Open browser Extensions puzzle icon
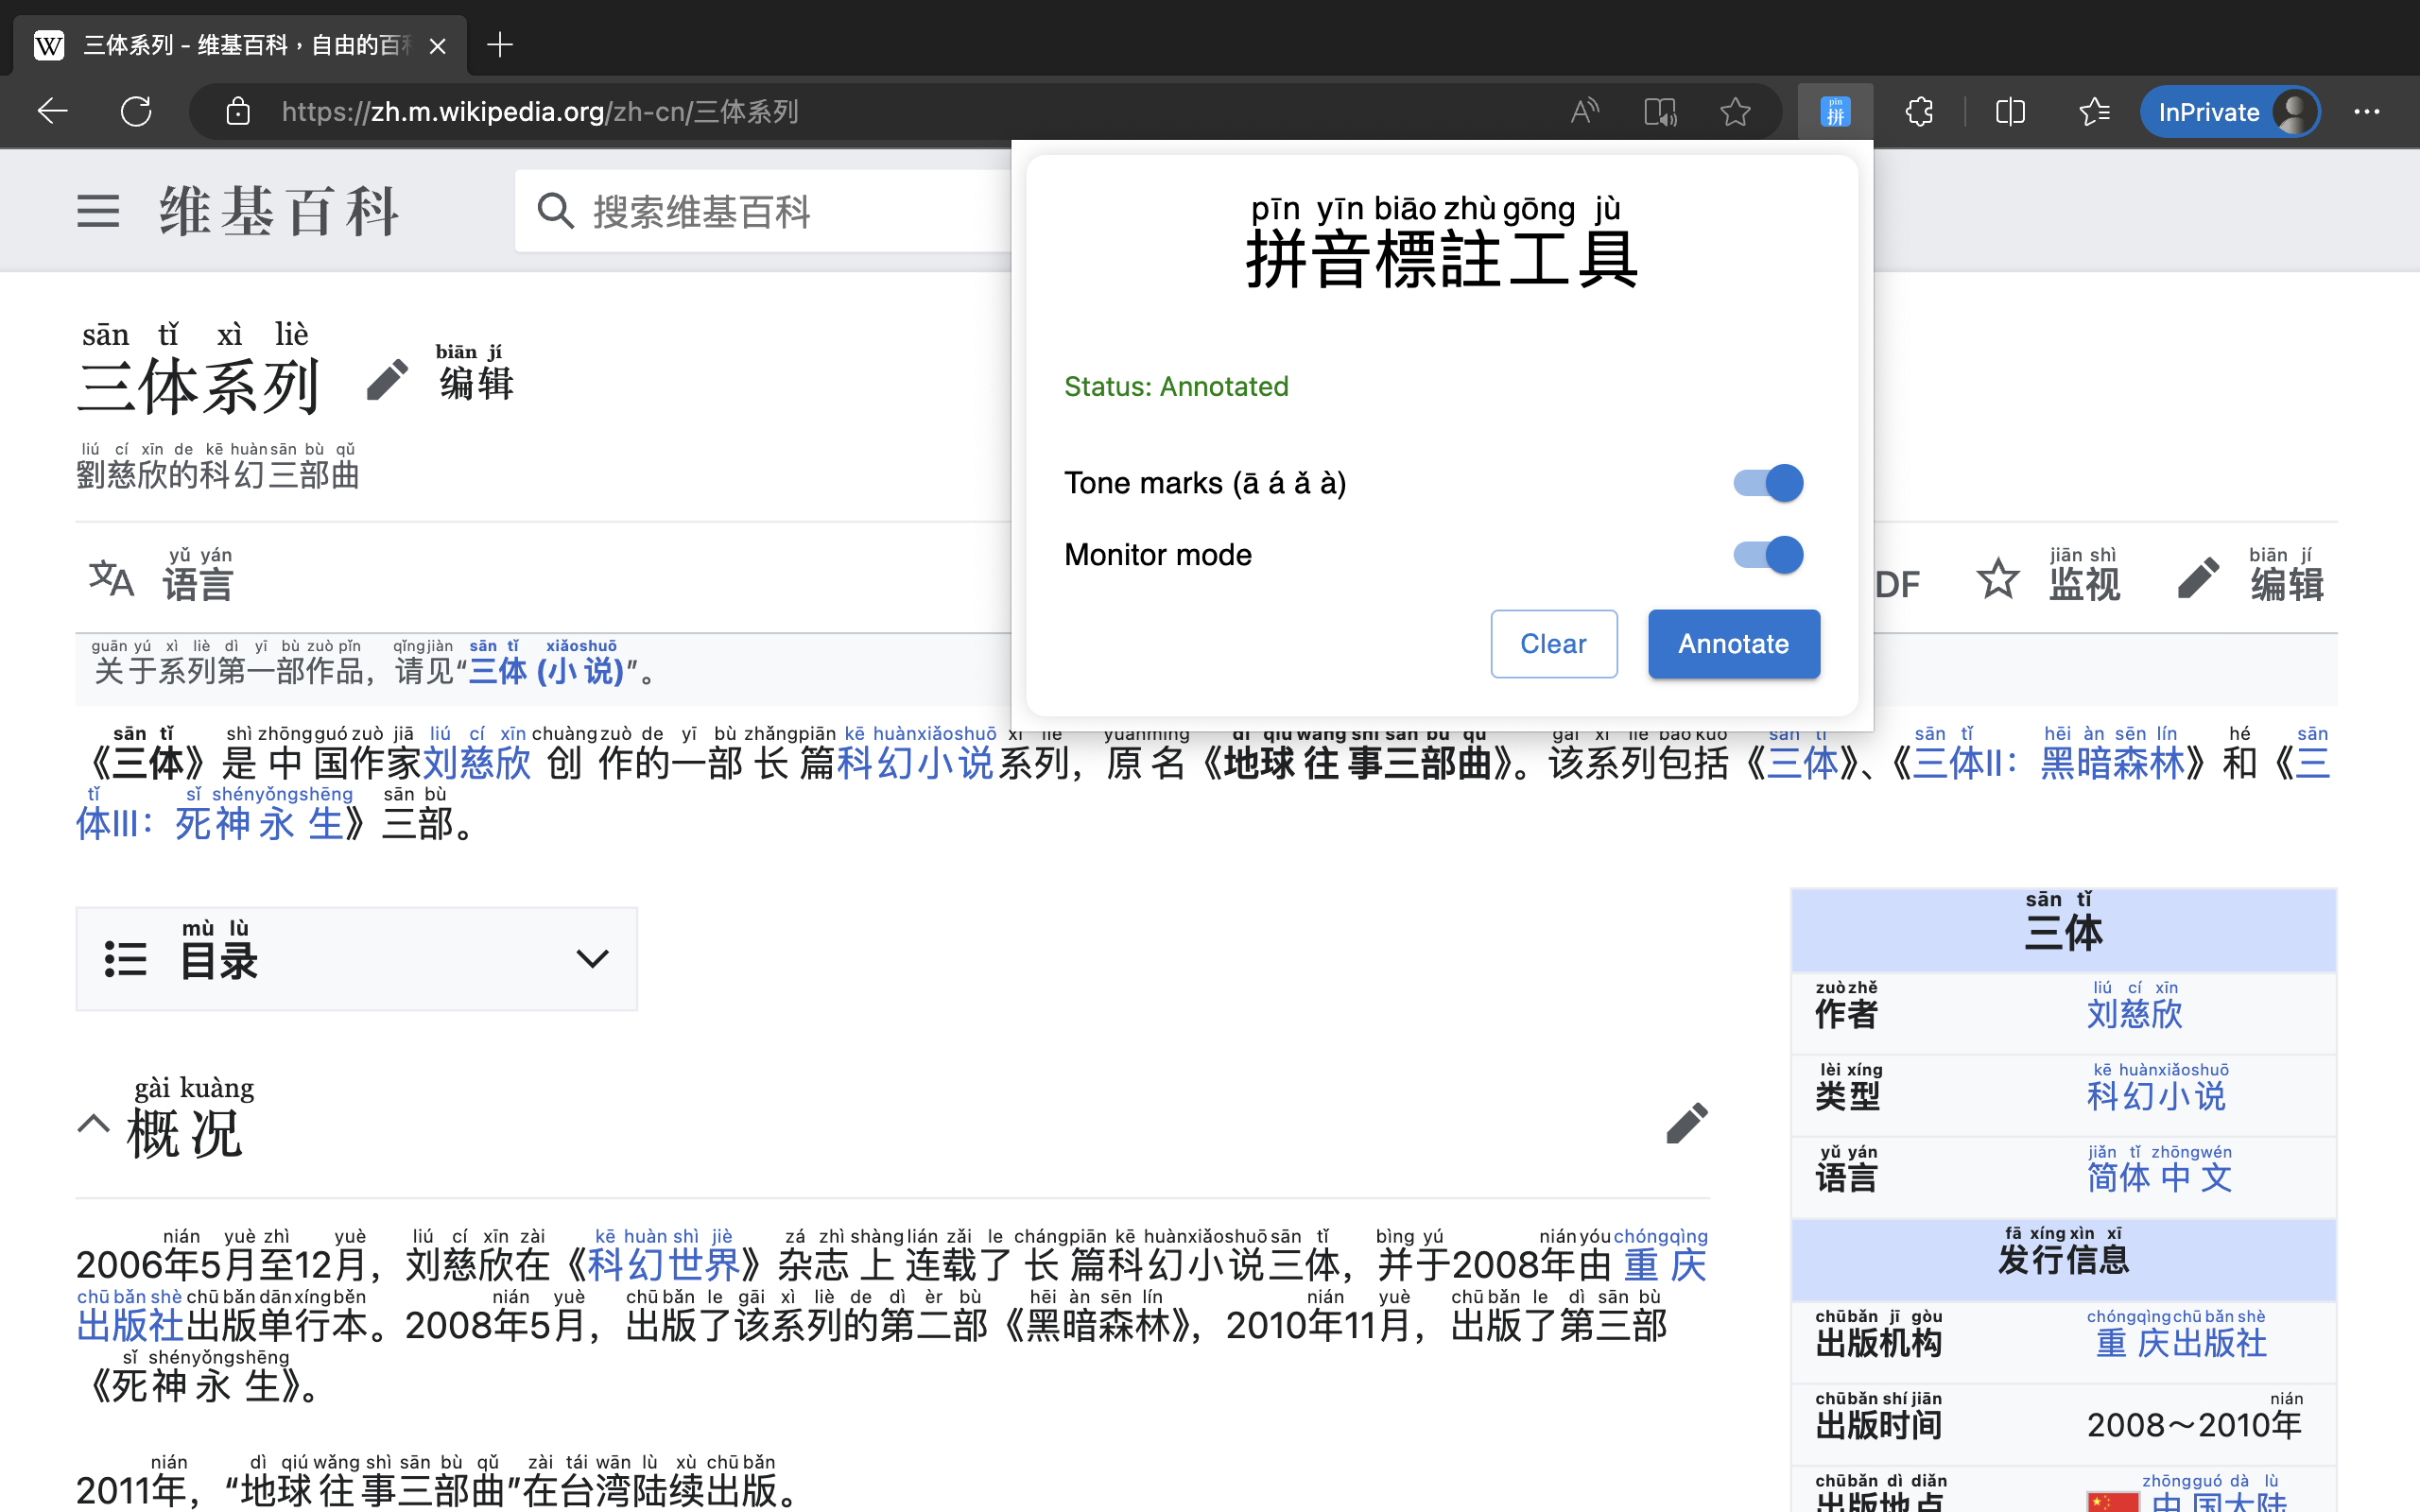The image size is (2420, 1512). [x=1919, y=111]
